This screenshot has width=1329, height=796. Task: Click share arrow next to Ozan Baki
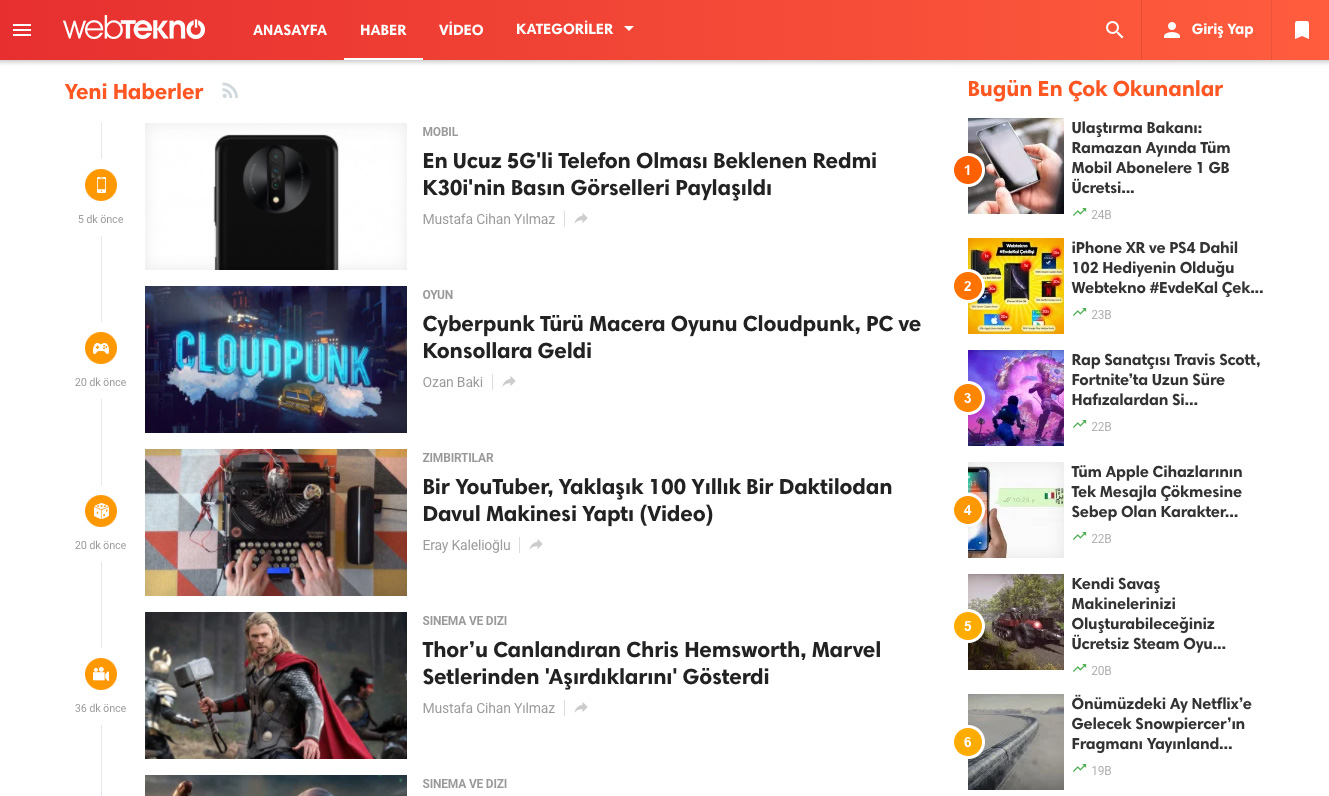tap(509, 382)
